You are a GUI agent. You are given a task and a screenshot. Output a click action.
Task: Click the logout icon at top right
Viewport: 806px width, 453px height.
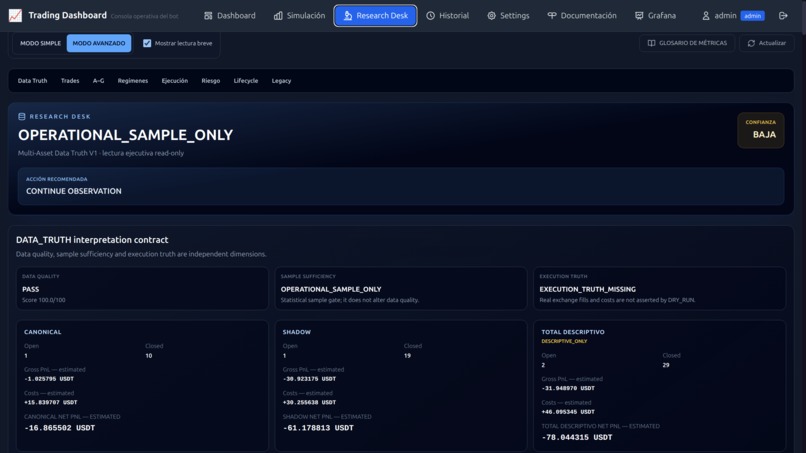(x=783, y=16)
